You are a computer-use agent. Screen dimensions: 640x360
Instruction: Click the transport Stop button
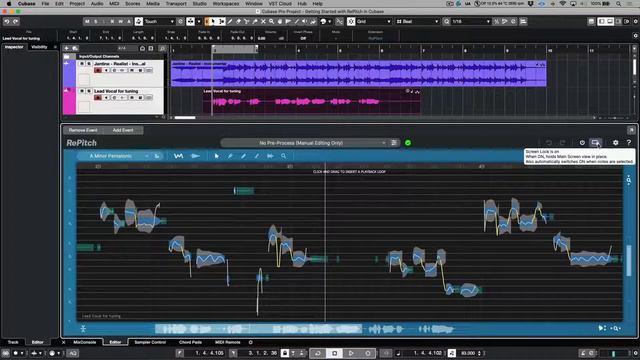point(334,353)
